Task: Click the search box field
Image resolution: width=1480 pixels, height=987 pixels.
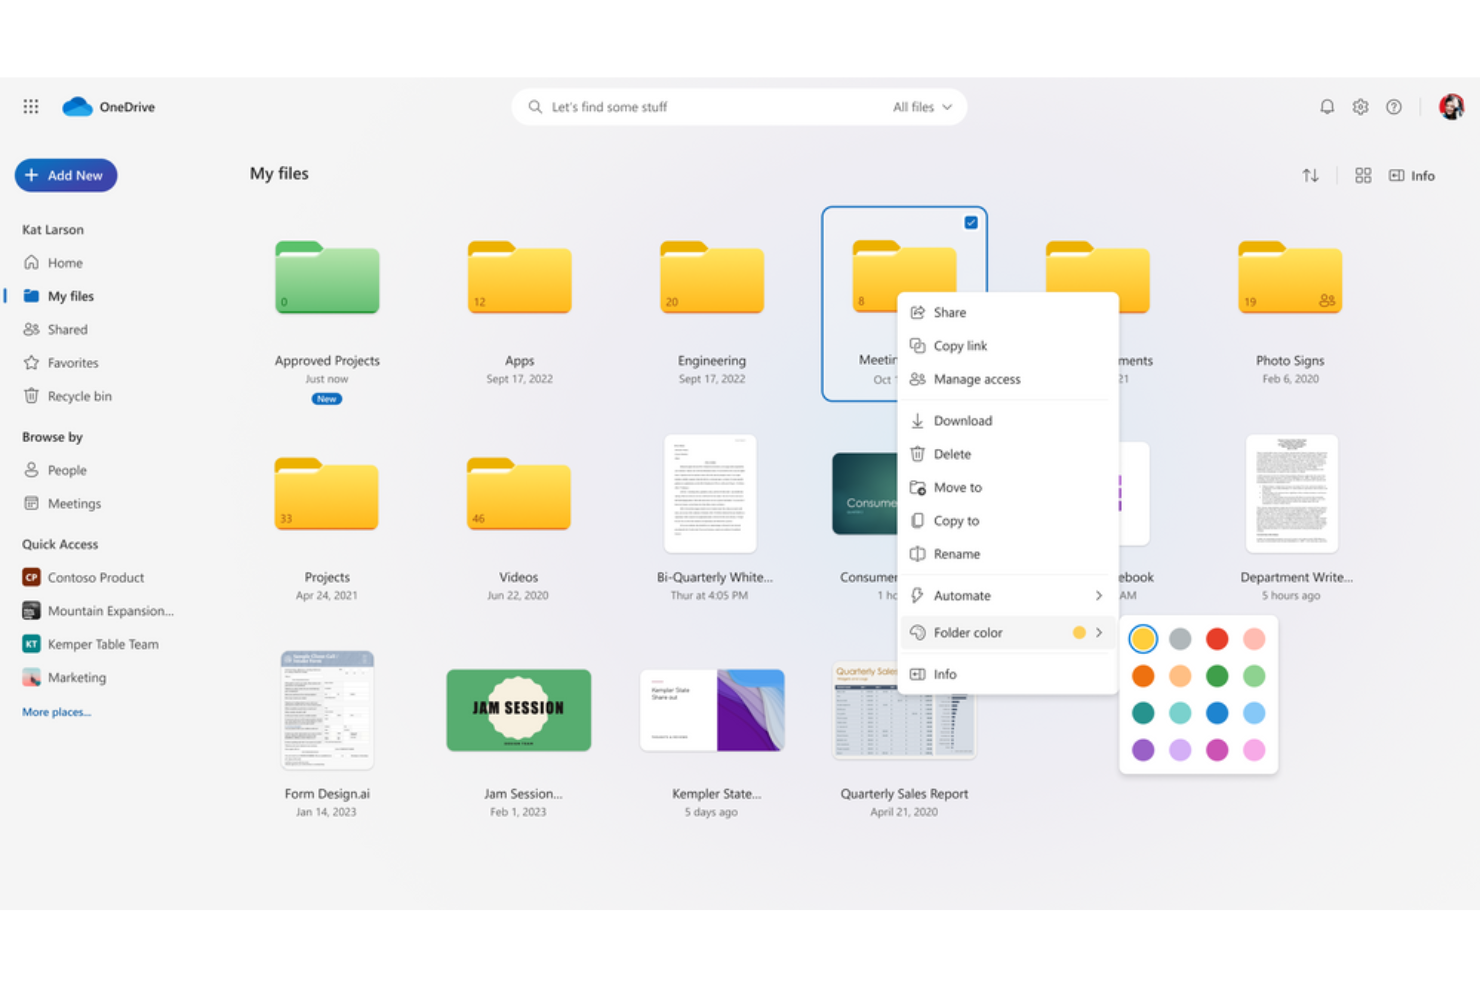Action: tap(739, 107)
